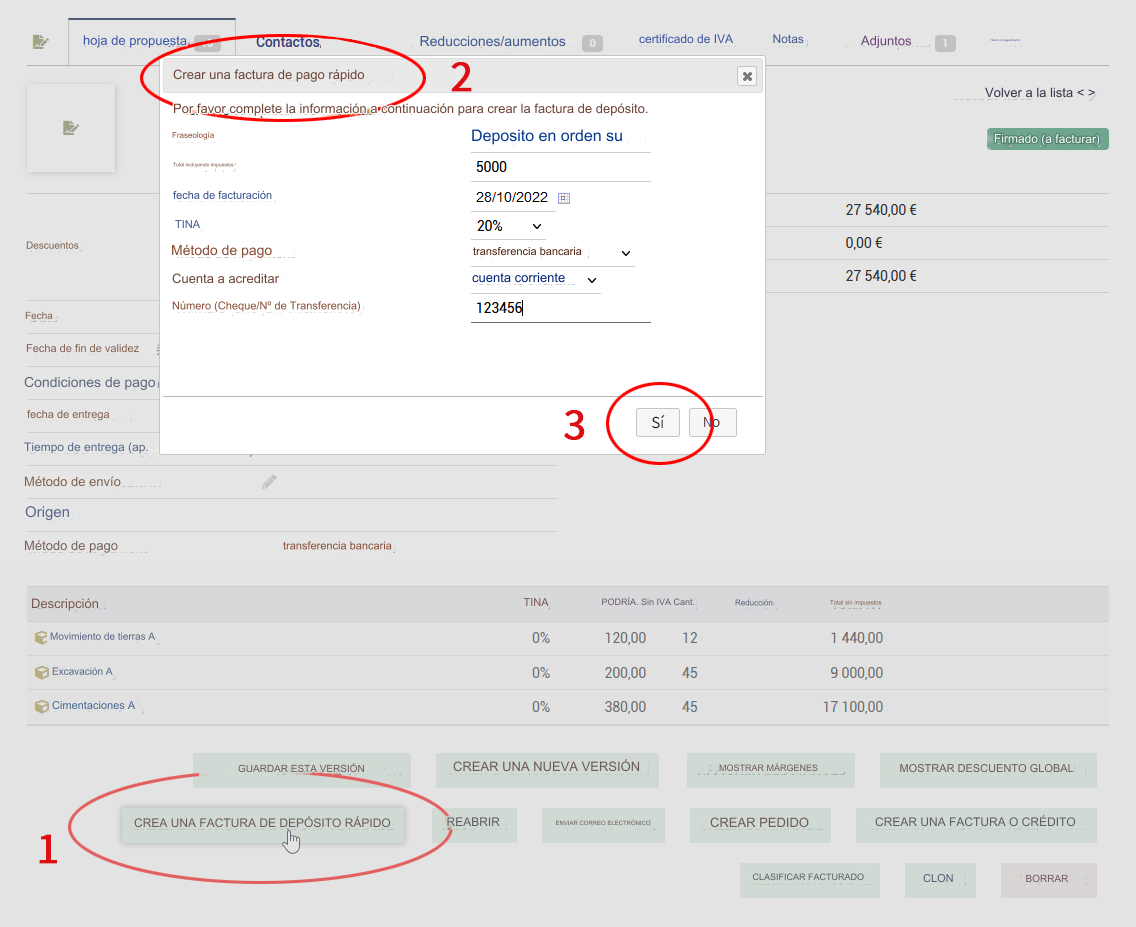Click GUARDAR ESTA VERSIÓN button
Image resolution: width=1136 pixels, height=927 pixels.
click(301, 769)
